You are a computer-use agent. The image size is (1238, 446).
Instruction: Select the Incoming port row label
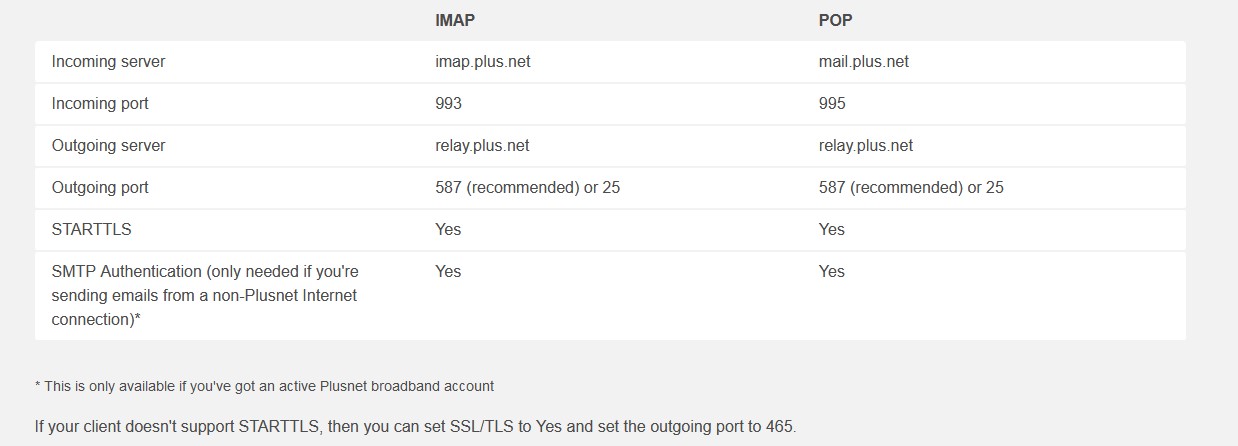pos(100,103)
